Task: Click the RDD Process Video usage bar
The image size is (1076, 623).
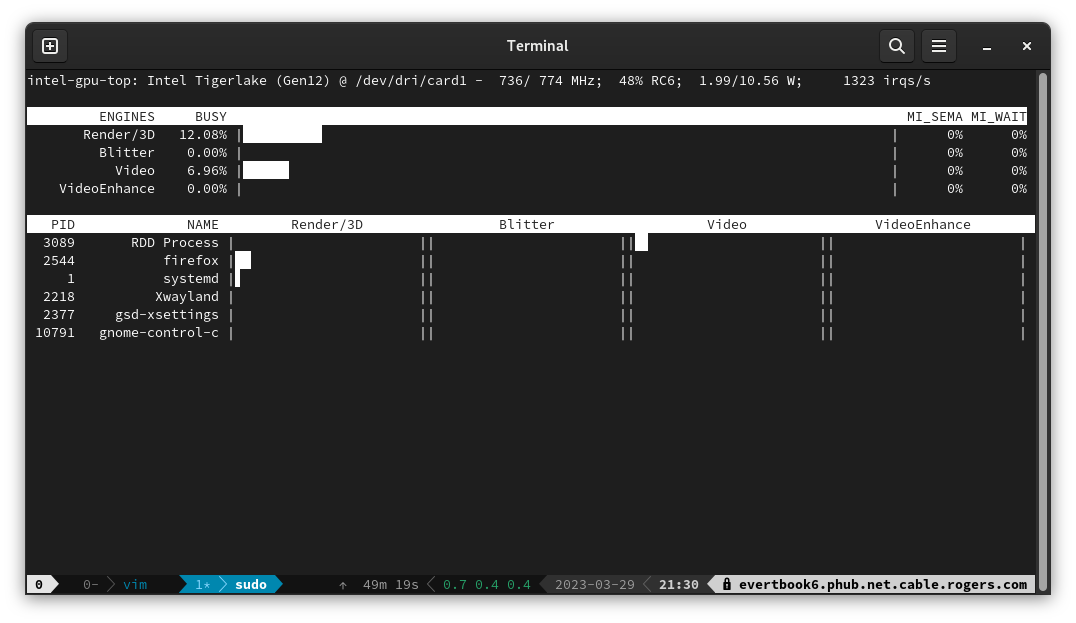Action: pyautogui.click(x=642, y=242)
